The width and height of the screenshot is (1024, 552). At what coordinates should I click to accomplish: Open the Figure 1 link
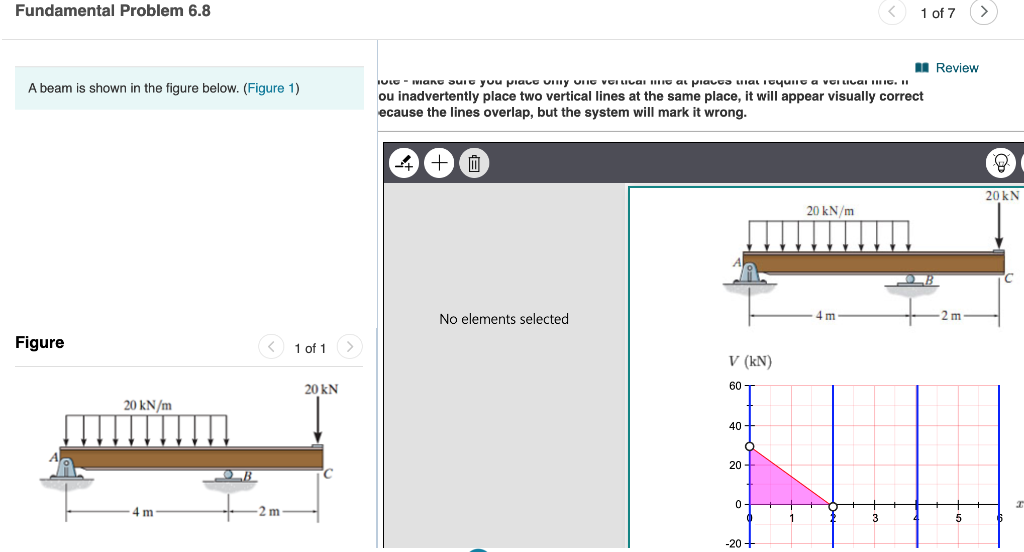click(x=271, y=88)
